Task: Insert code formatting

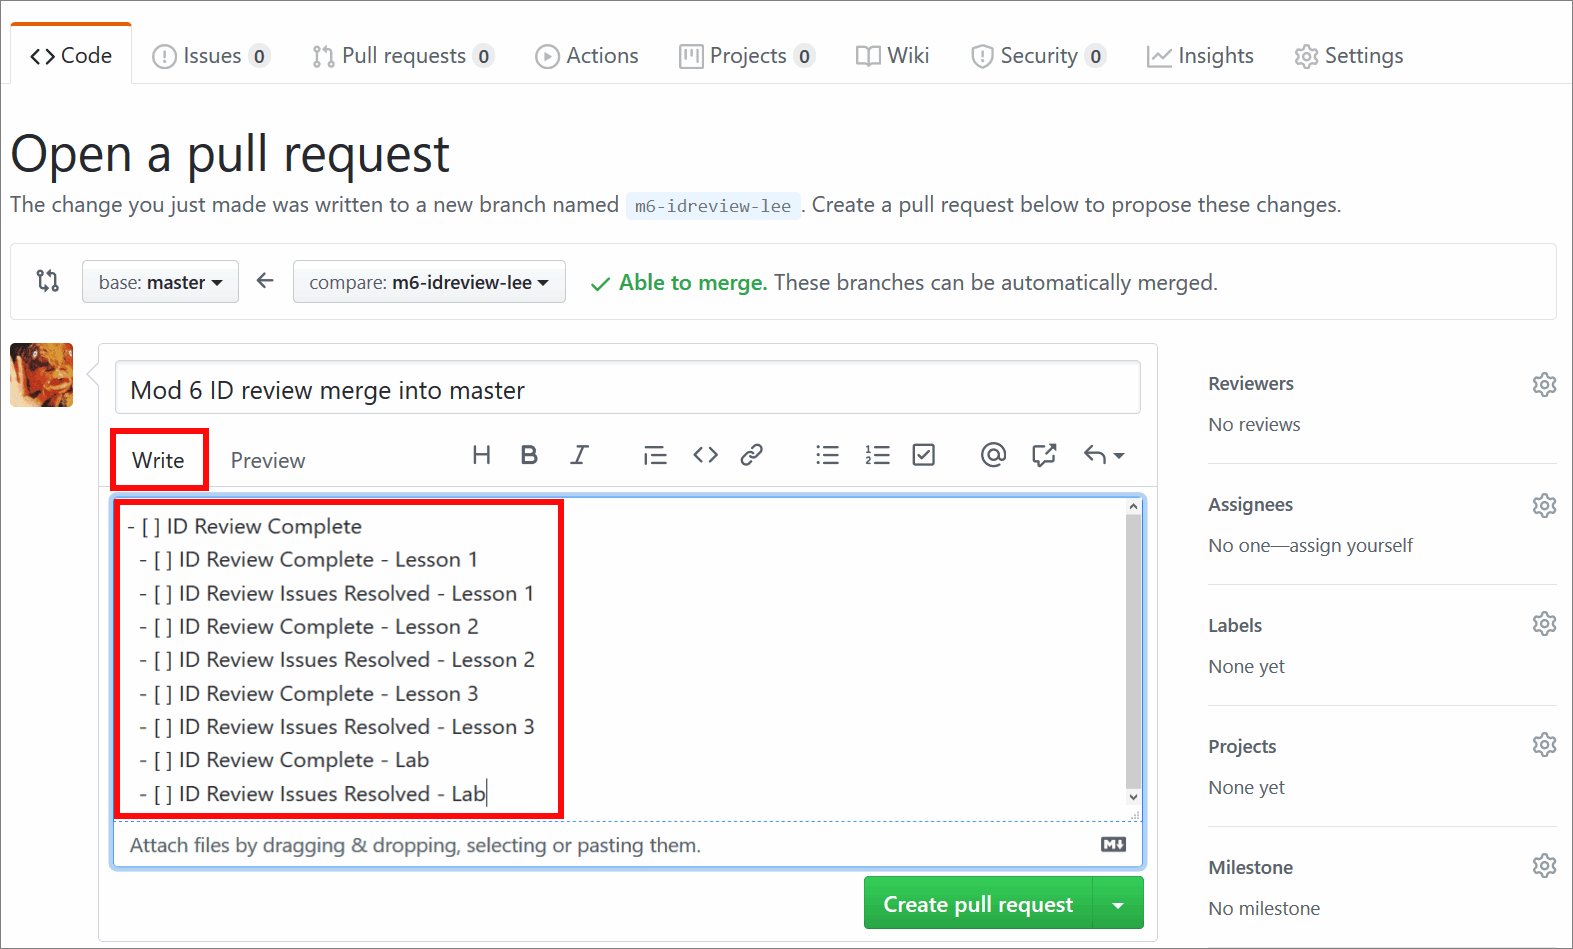Action: (705, 455)
